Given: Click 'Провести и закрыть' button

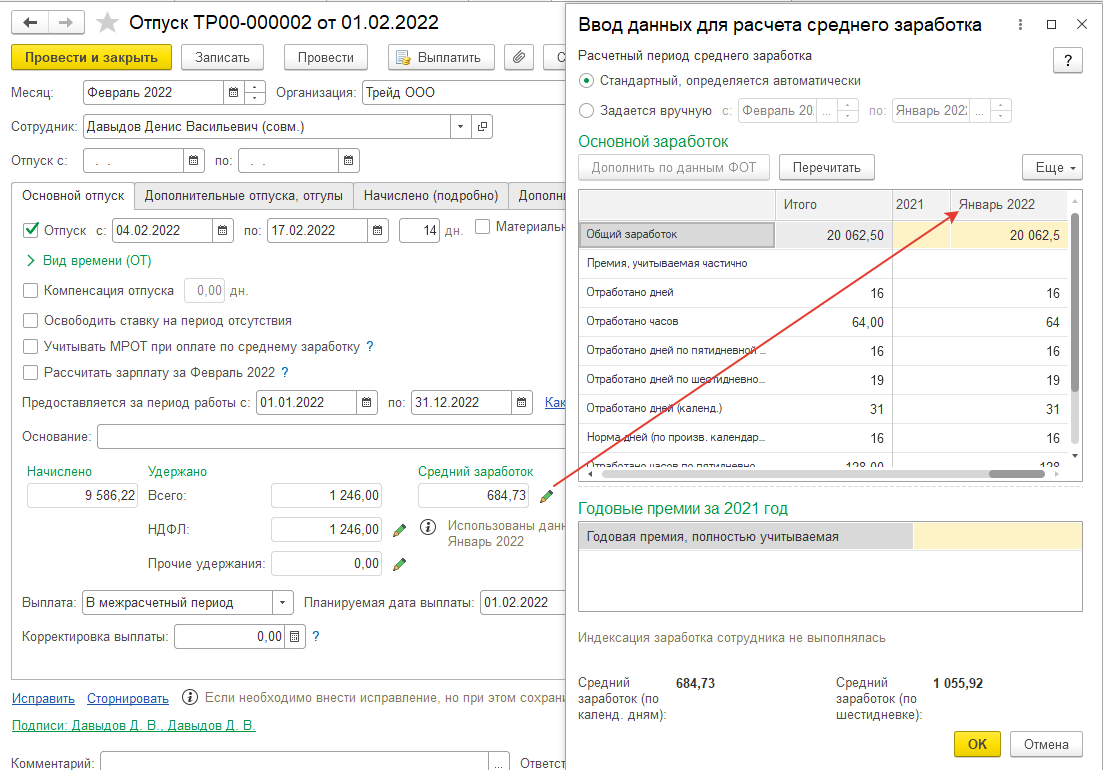Looking at the screenshot, I should point(91,58).
